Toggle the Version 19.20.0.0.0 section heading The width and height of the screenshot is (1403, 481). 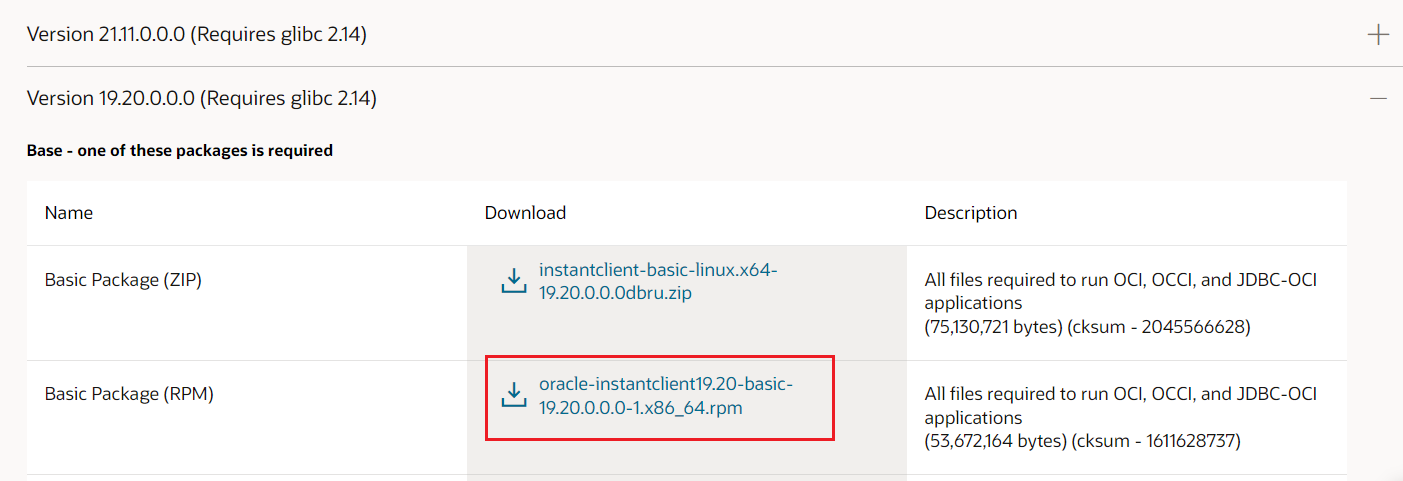[201, 99]
